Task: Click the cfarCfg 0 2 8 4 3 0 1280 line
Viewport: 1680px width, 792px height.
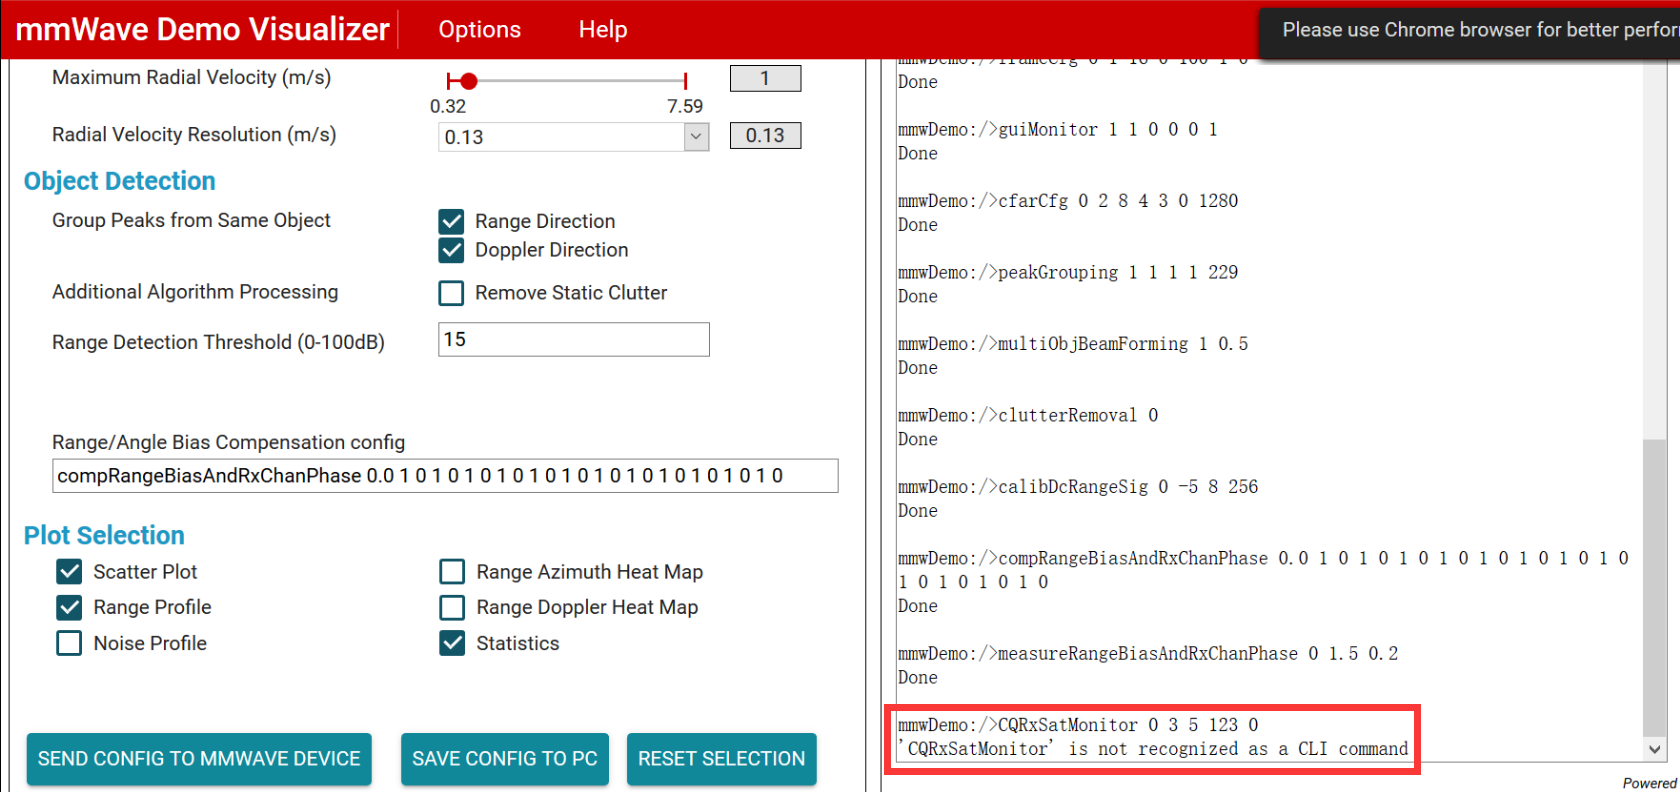Action: [1068, 201]
